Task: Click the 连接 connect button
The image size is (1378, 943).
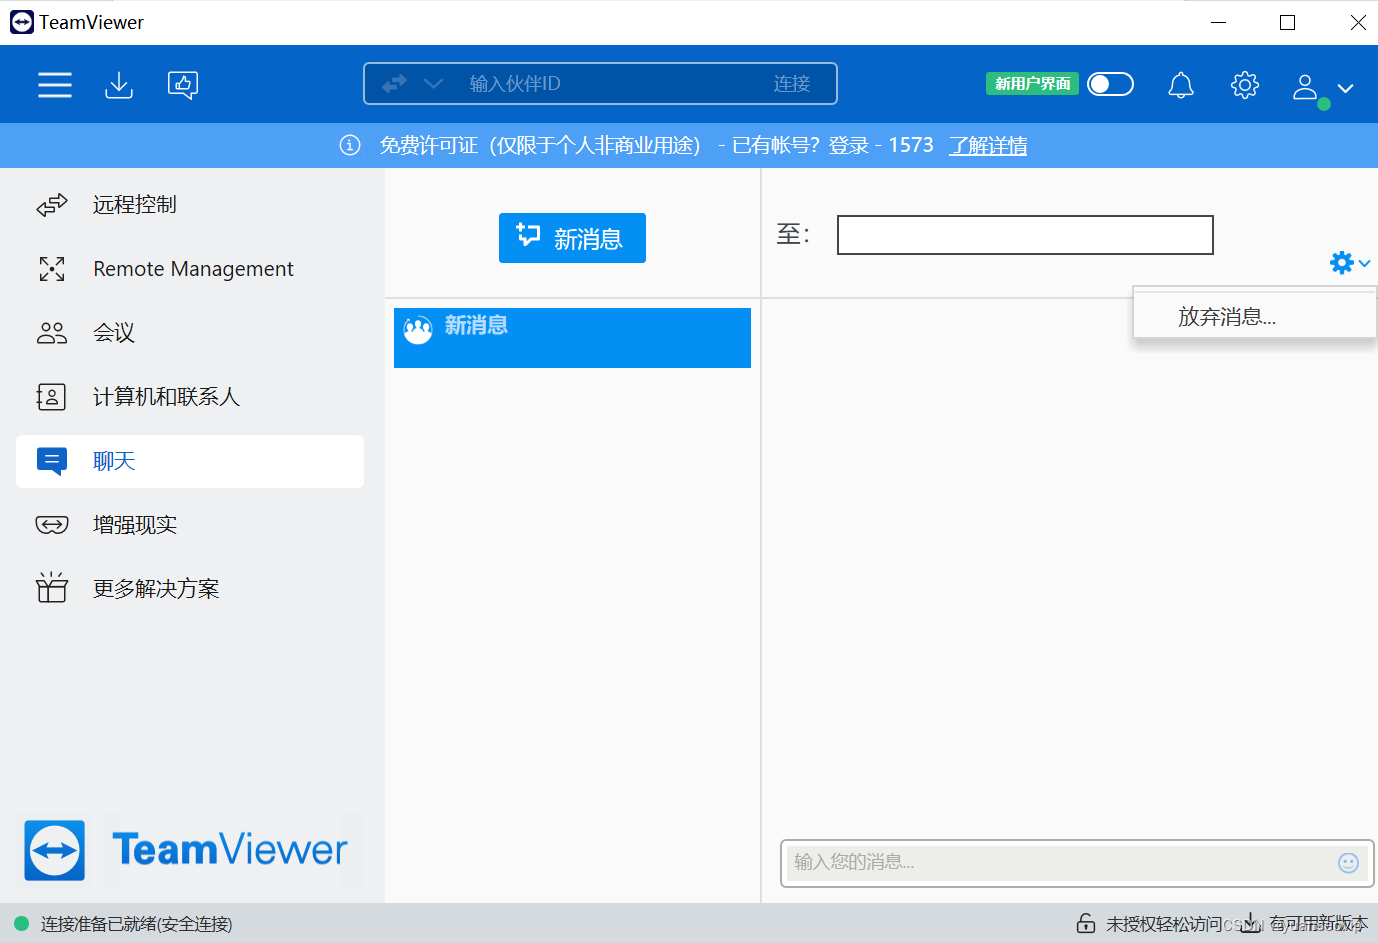Action: 792,84
